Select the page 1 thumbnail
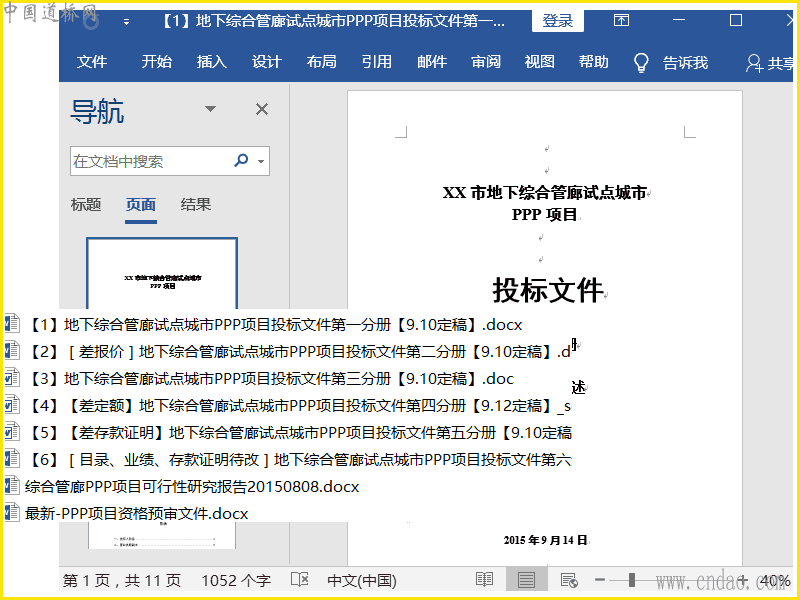The height and width of the screenshot is (600, 800). coord(162,273)
